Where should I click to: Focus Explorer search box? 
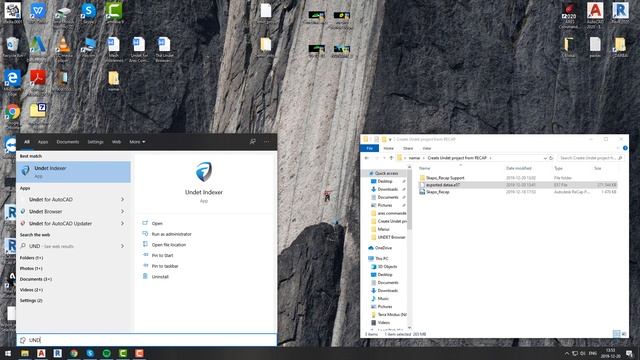click(590, 158)
